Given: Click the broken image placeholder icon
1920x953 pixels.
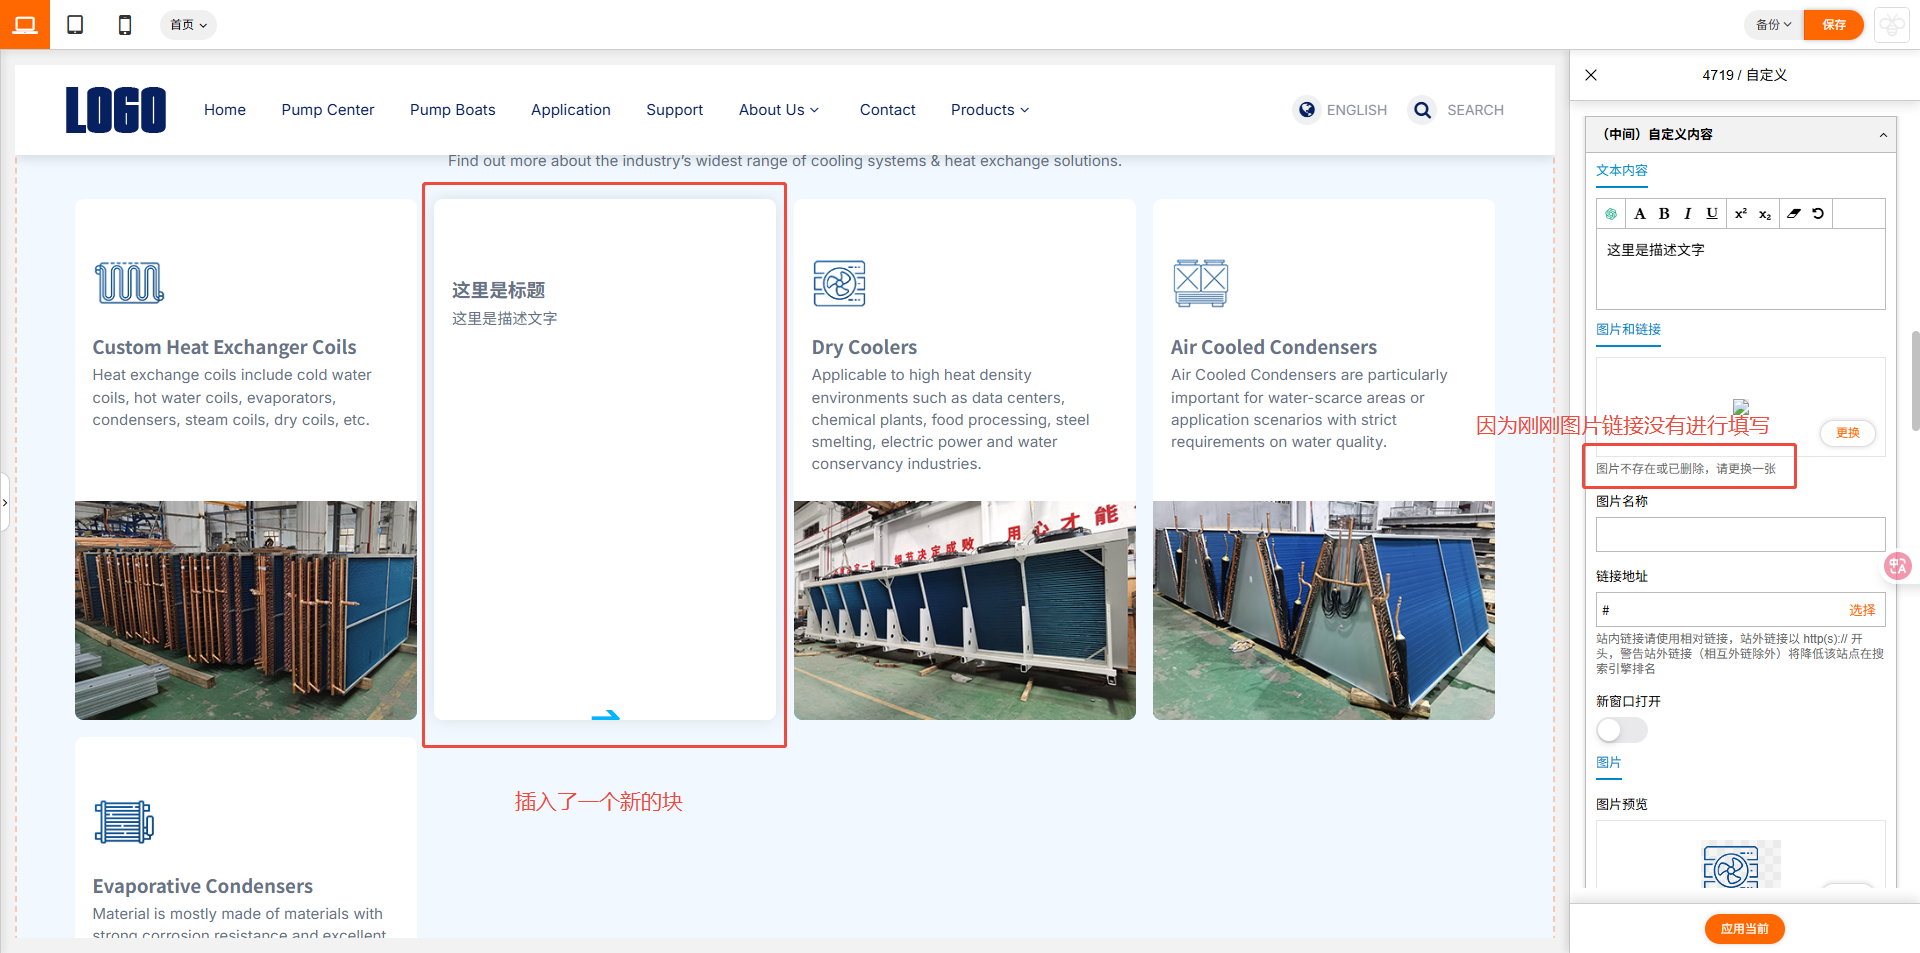Looking at the screenshot, I should coord(1741,406).
